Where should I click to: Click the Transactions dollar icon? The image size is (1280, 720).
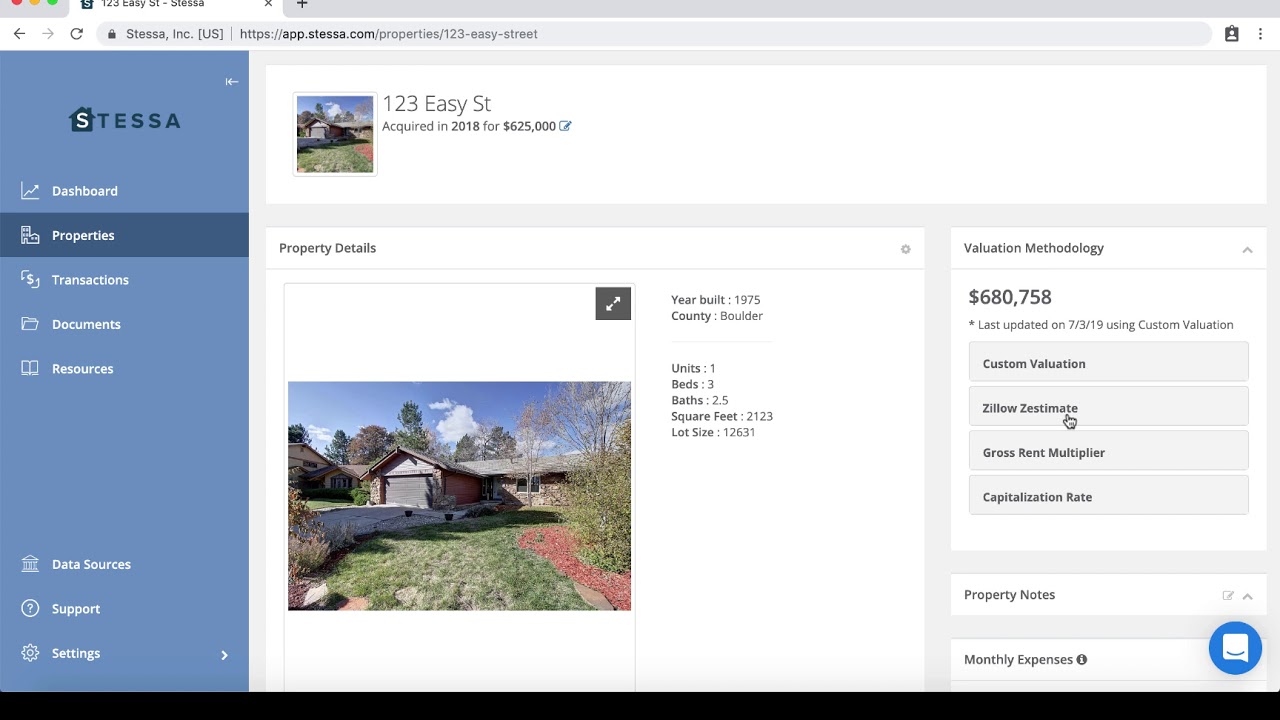tap(31, 280)
